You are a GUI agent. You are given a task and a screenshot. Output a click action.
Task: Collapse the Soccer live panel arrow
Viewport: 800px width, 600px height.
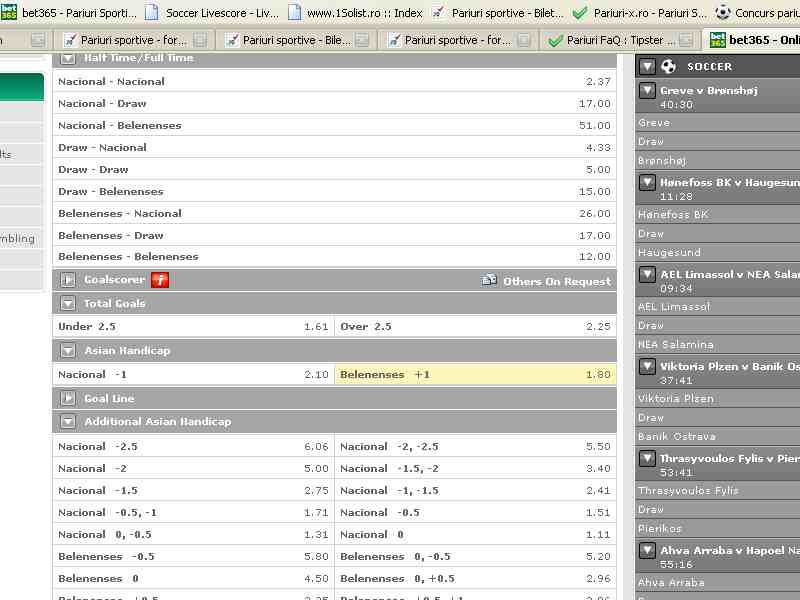tap(647, 66)
